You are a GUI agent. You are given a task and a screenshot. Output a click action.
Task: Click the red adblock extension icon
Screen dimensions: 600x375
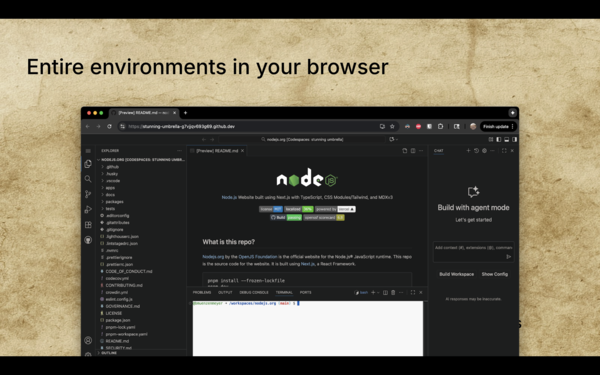click(x=418, y=126)
